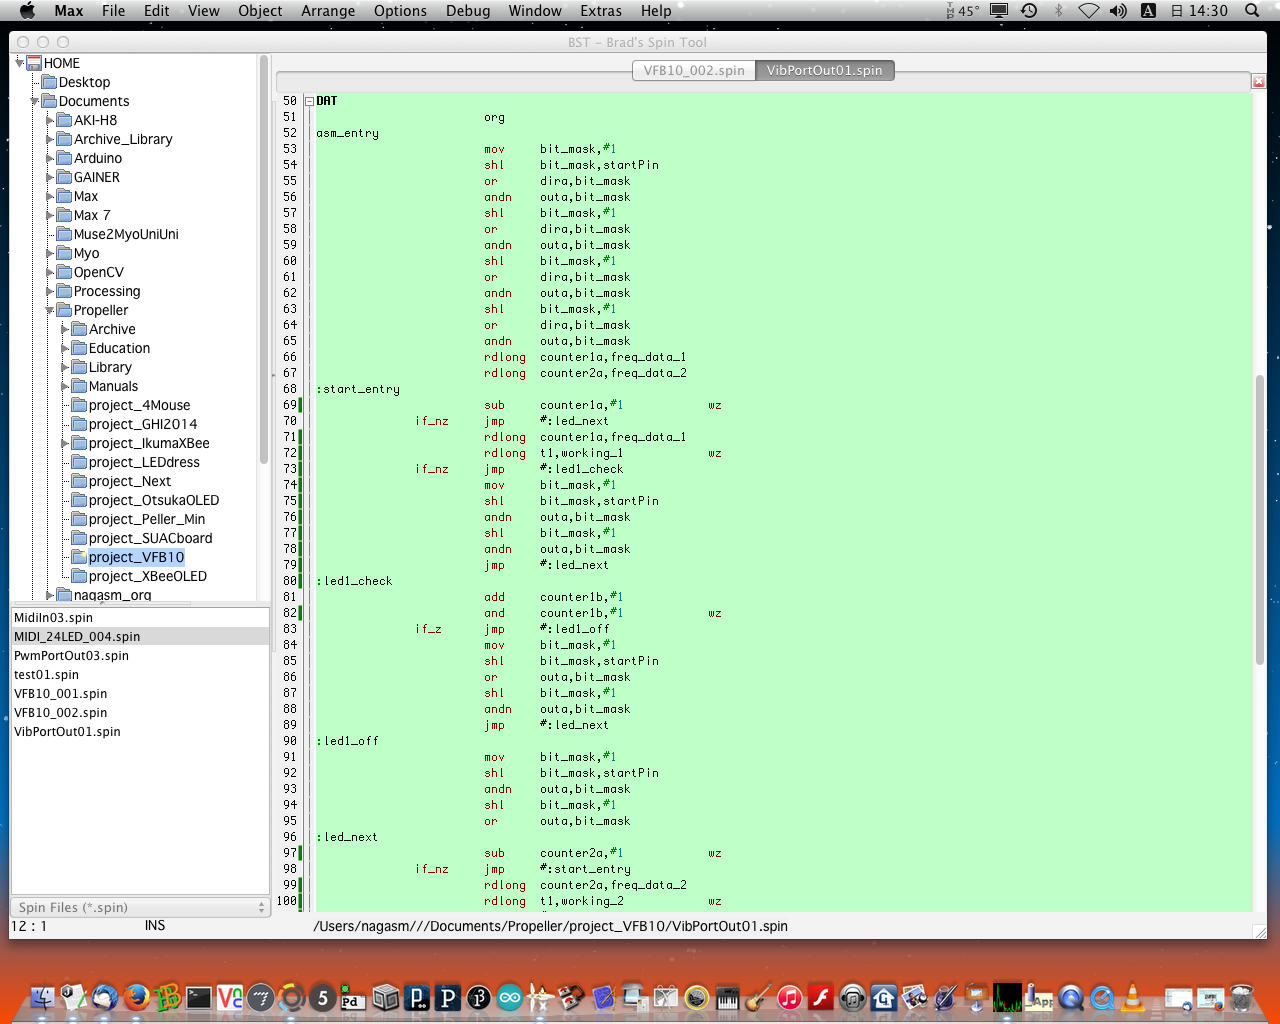Select the project_LEDdress folder
The image size is (1280, 1024).
pos(144,462)
